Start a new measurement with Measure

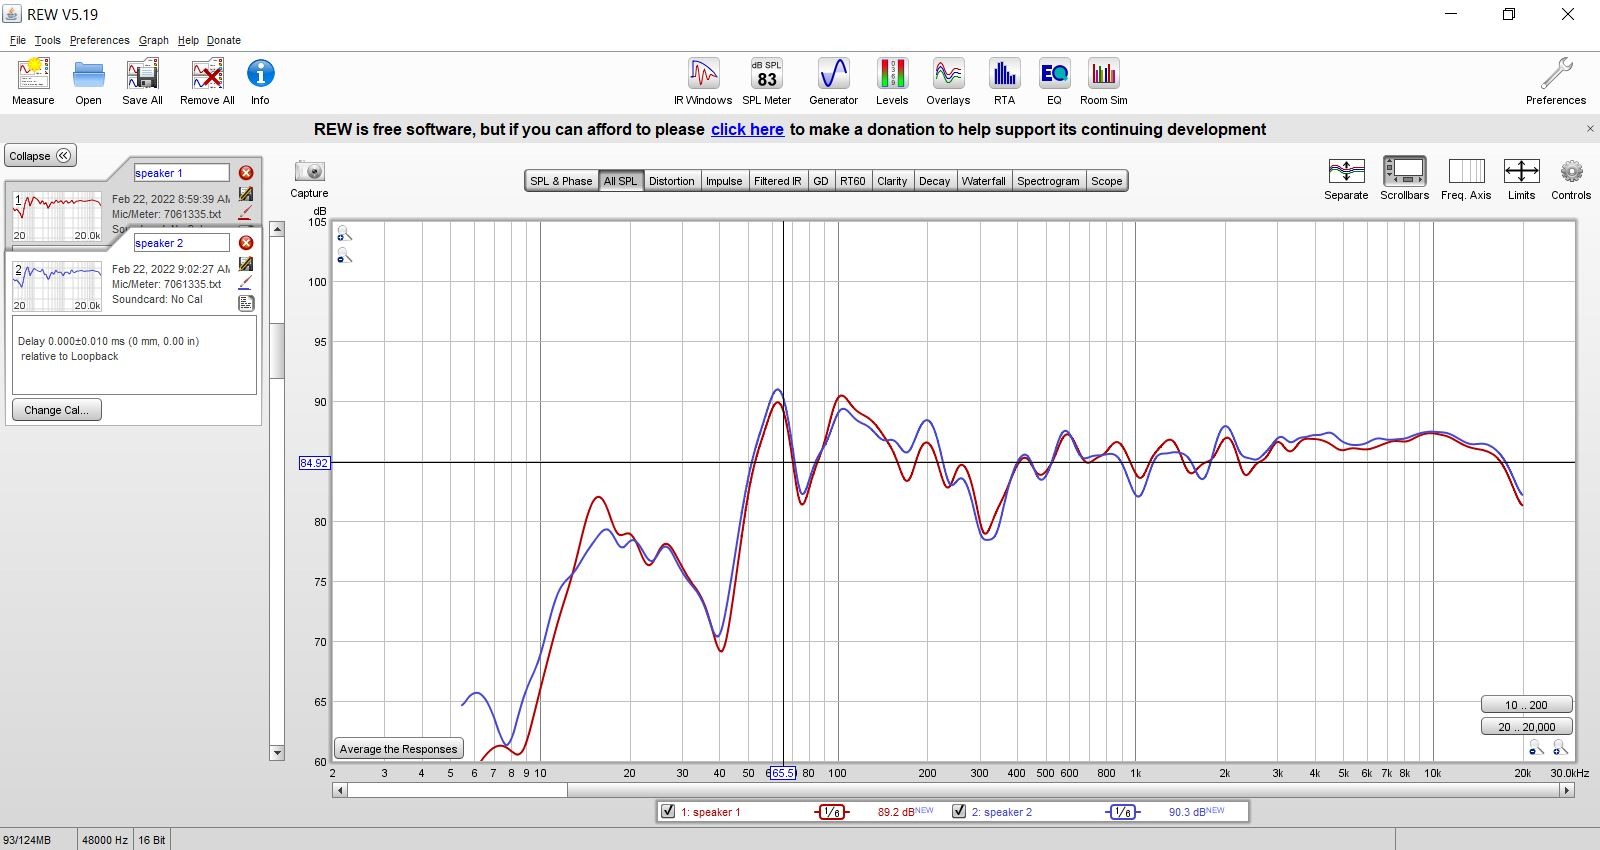[33, 81]
